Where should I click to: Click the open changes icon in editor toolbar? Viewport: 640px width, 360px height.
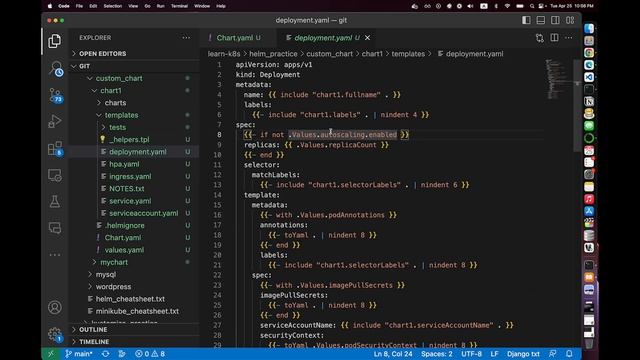540,38
